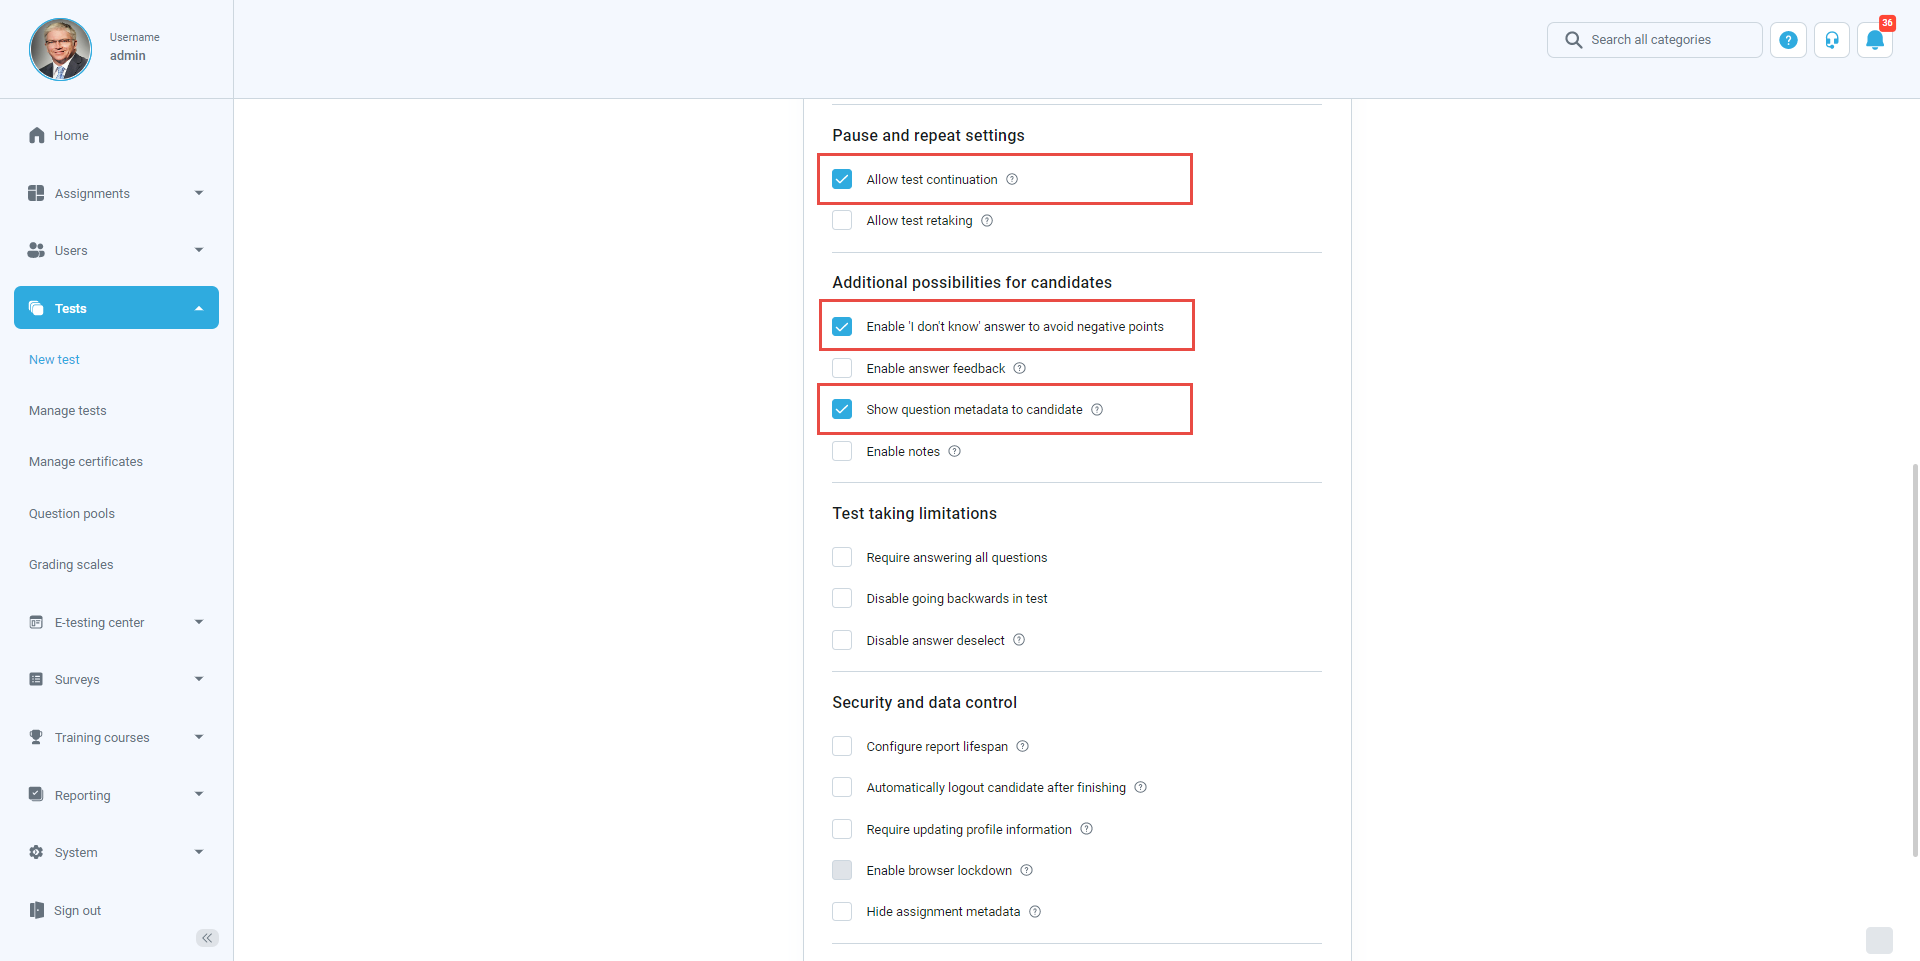Click the New test link
The width and height of the screenshot is (1920, 961).
[x=54, y=360]
